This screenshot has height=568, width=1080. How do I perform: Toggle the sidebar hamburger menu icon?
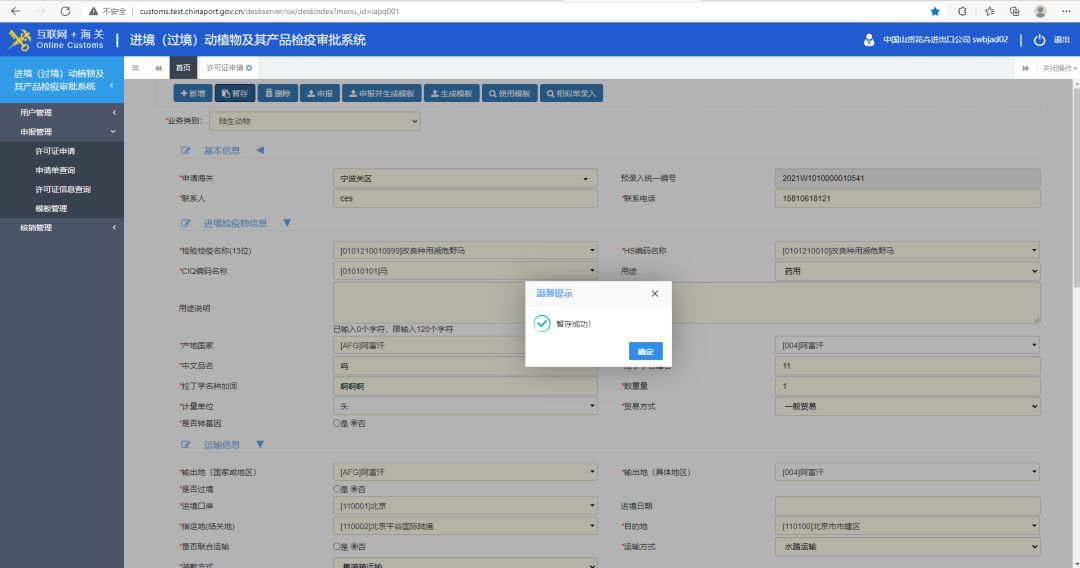(135, 68)
